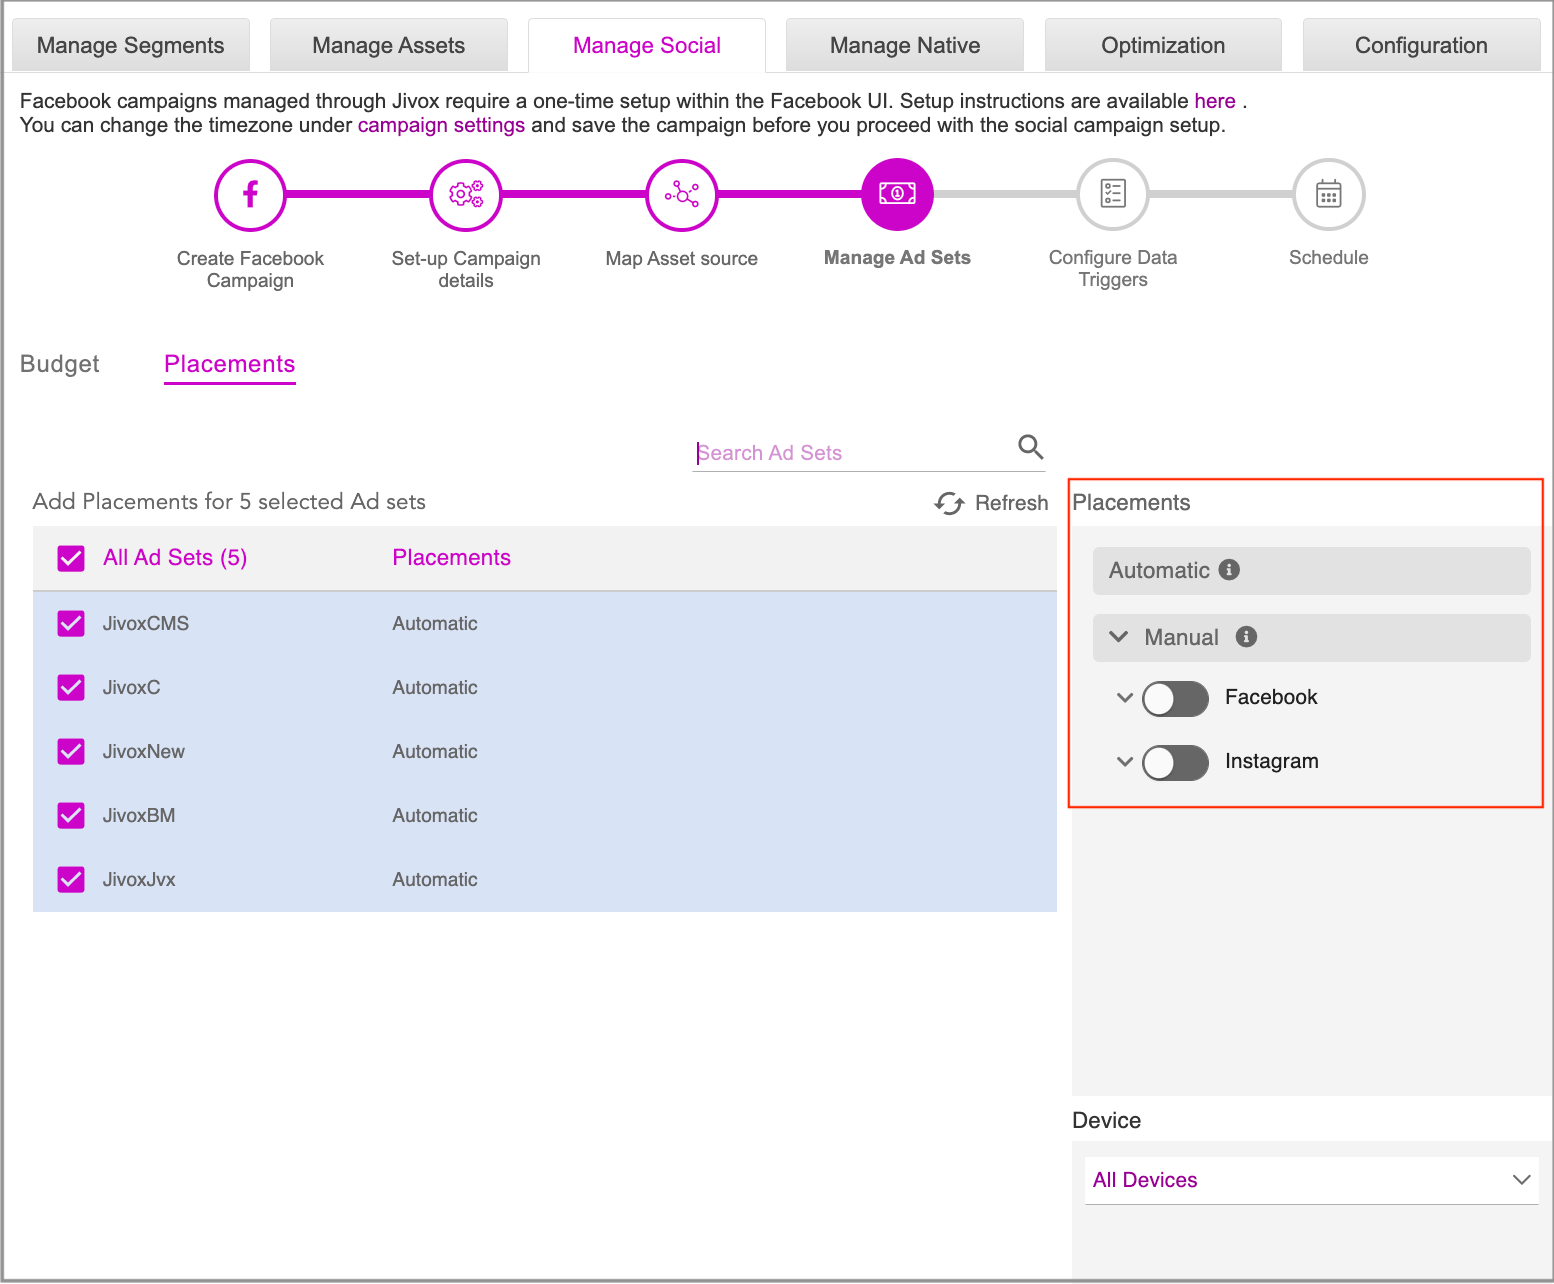
Task: Open the Configuration tab
Action: click(1421, 45)
